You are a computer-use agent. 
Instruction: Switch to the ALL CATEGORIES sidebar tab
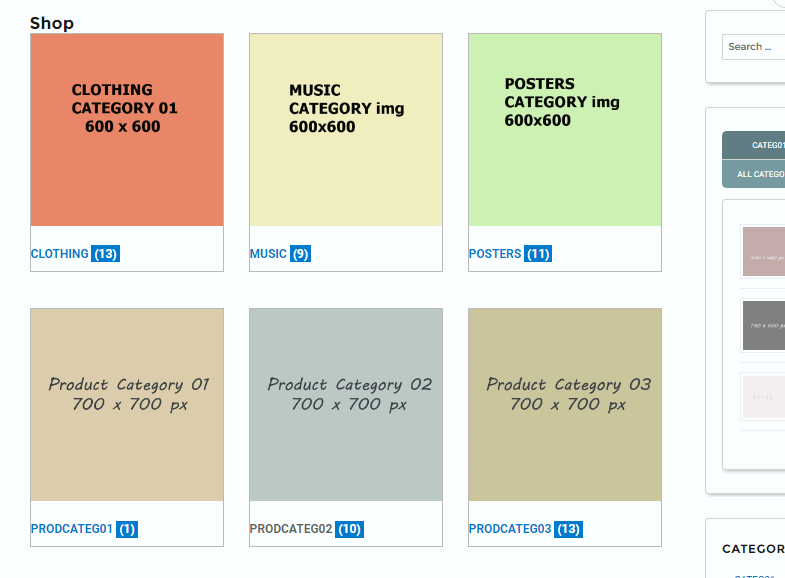pyautogui.click(x=753, y=174)
